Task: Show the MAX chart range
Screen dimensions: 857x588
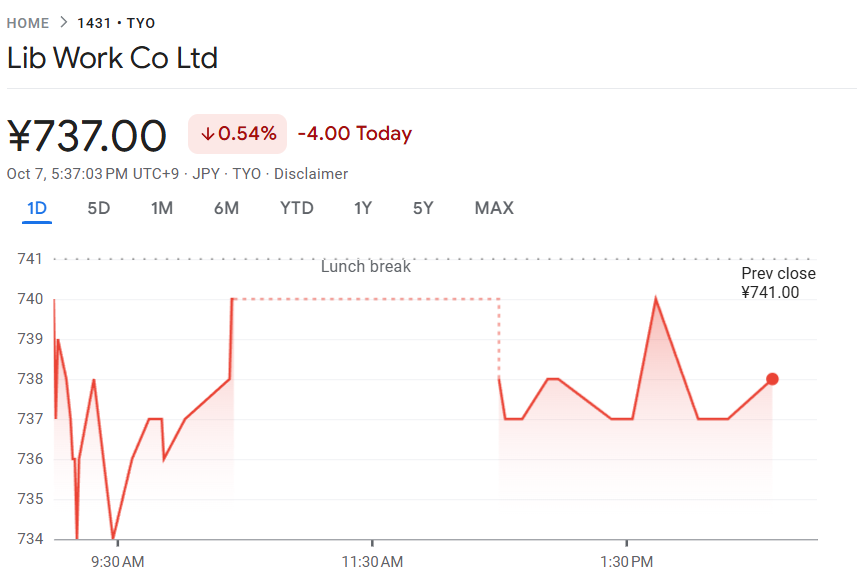Action: coord(494,208)
